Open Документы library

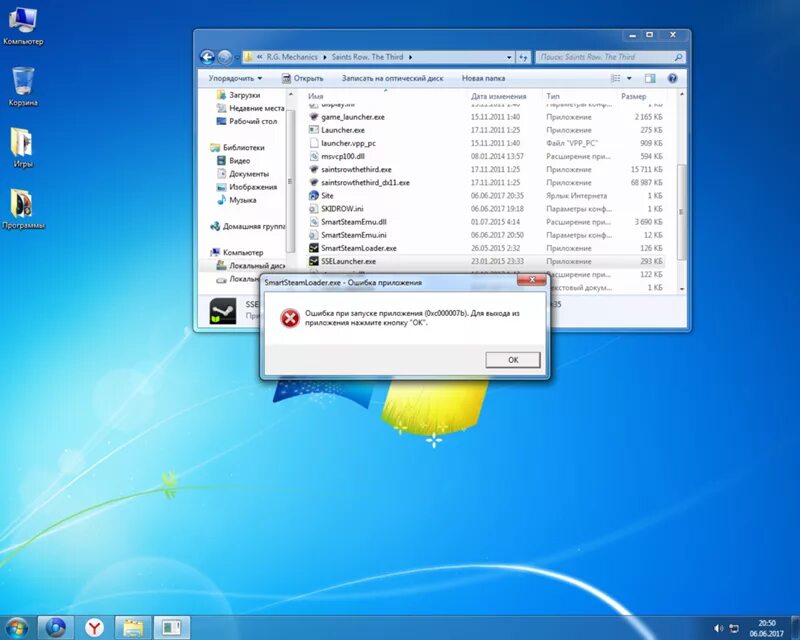point(248,174)
